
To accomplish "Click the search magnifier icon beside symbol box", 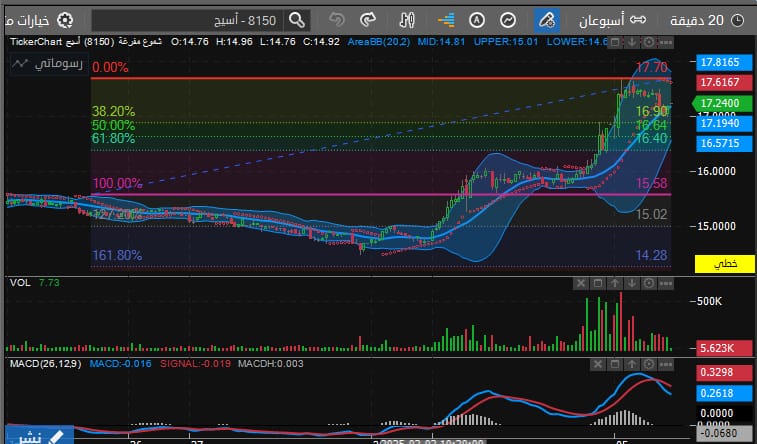I will coord(297,19).
